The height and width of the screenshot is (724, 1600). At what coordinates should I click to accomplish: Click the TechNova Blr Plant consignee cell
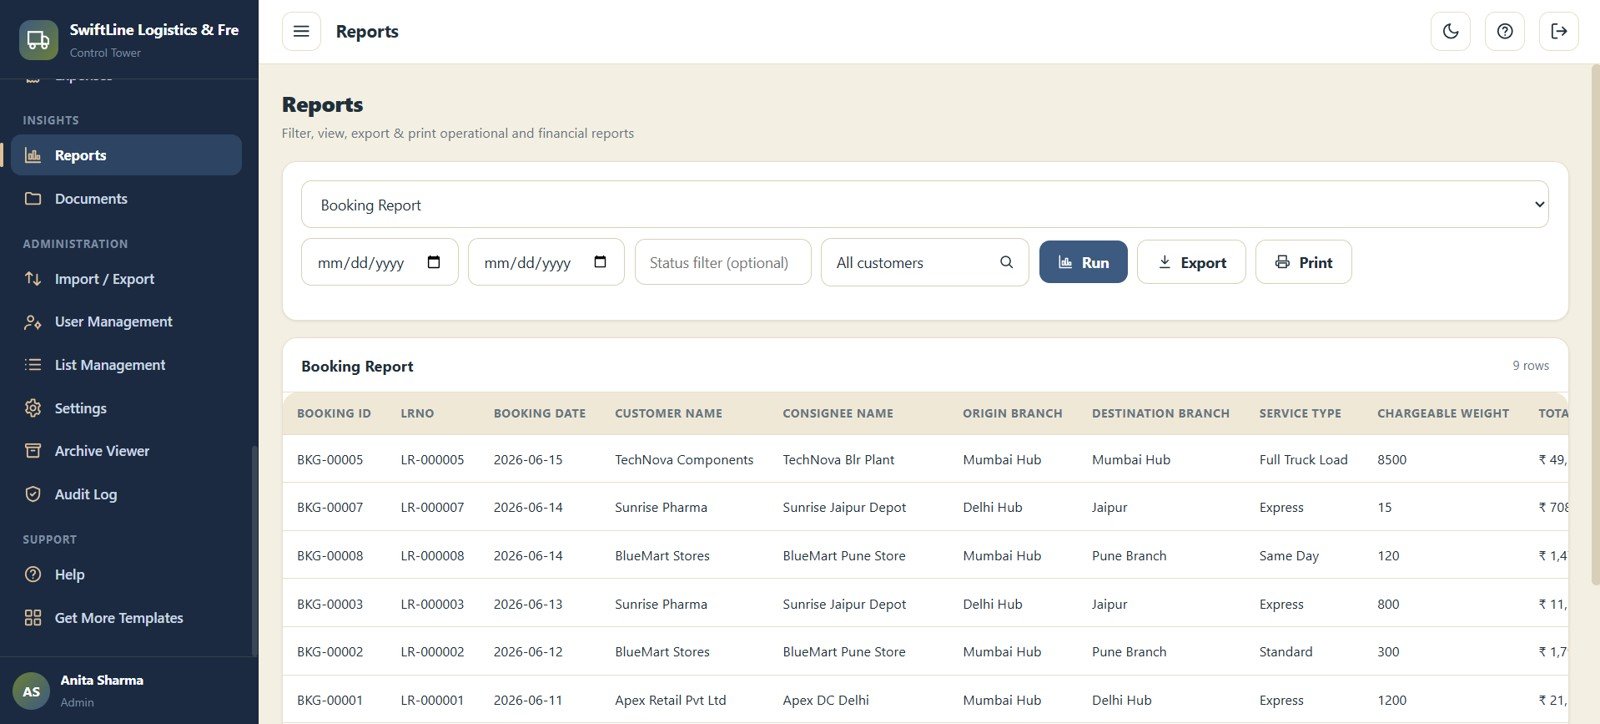point(838,460)
